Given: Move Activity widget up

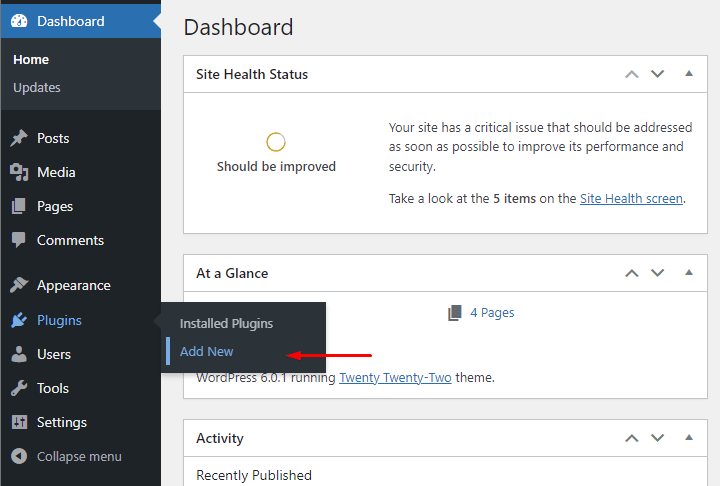Looking at the screenshot, I should pos(632,438).
